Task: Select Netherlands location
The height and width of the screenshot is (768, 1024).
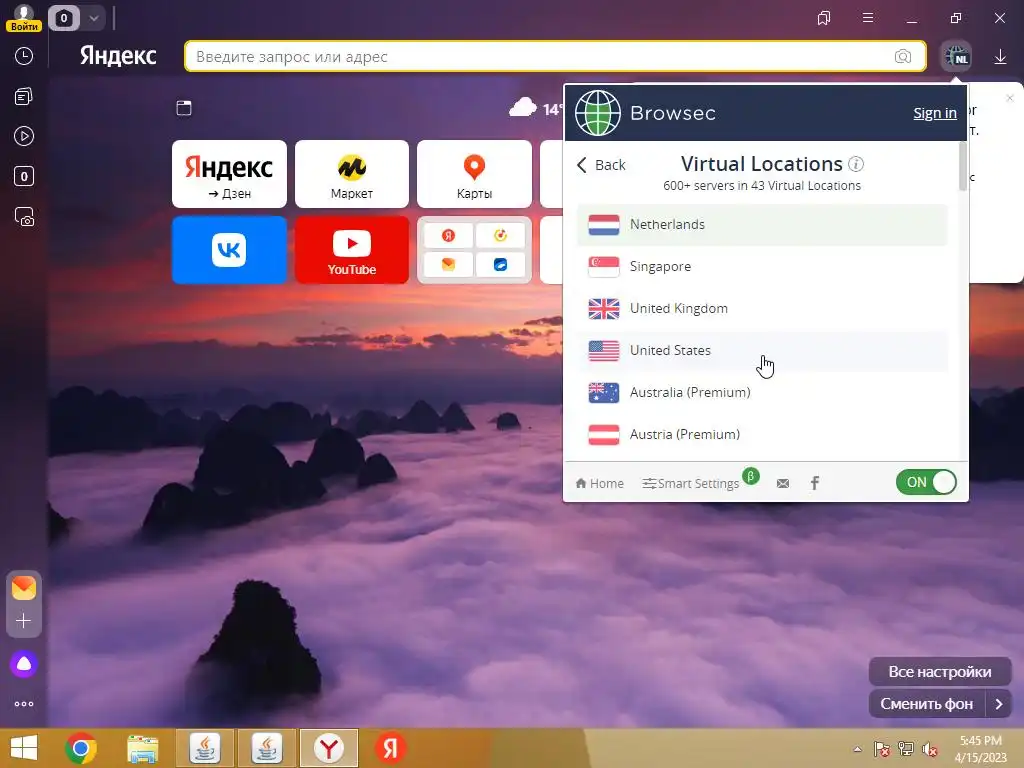Action: click(x=762, y=225)
